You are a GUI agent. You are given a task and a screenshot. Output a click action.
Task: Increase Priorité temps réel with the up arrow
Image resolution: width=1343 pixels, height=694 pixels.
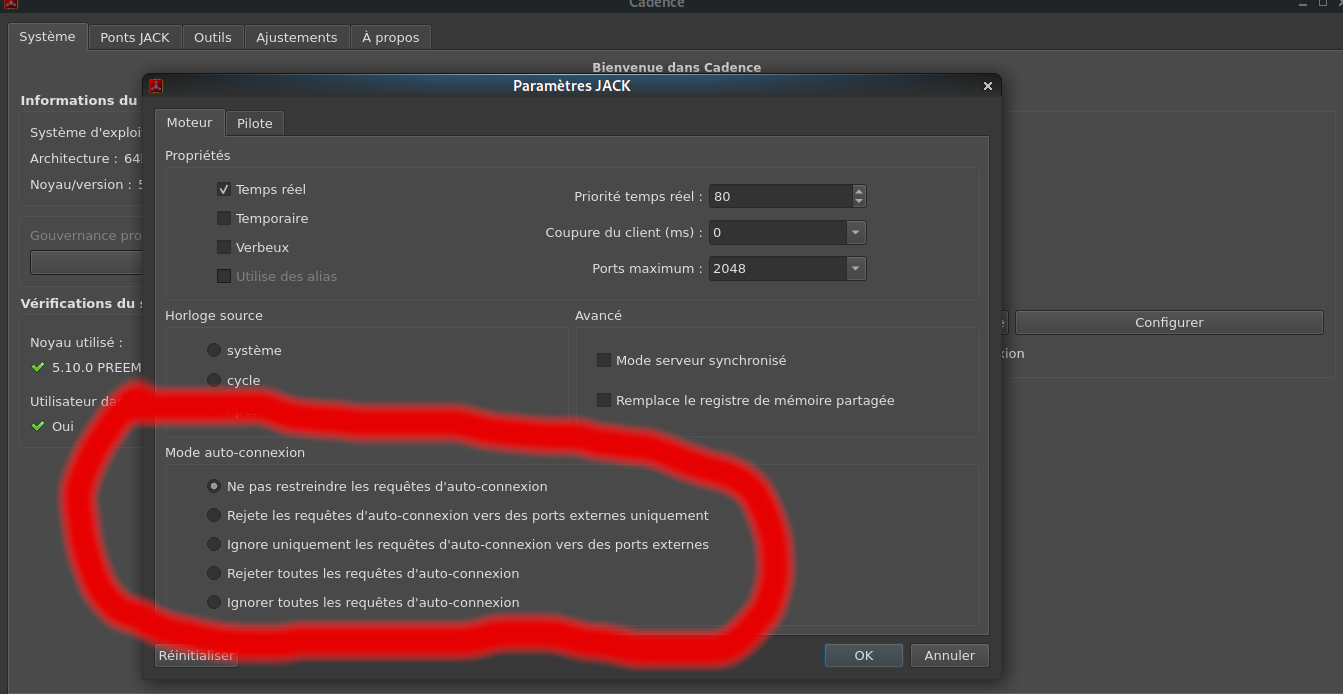point(859,191)
